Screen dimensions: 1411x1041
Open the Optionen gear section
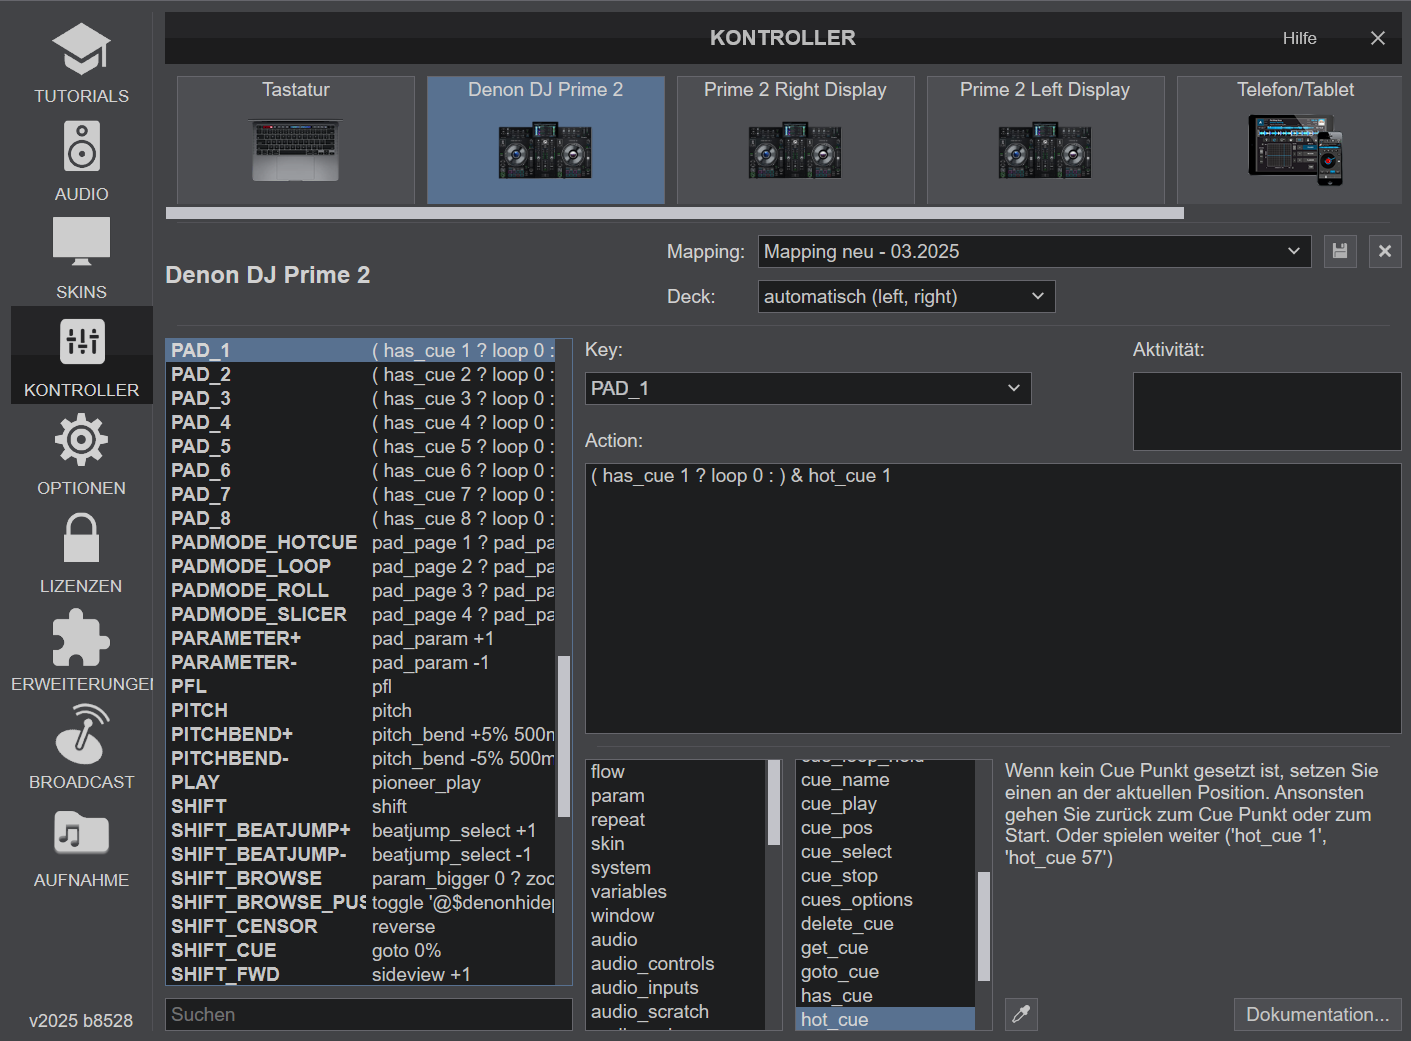click(81, 454)
